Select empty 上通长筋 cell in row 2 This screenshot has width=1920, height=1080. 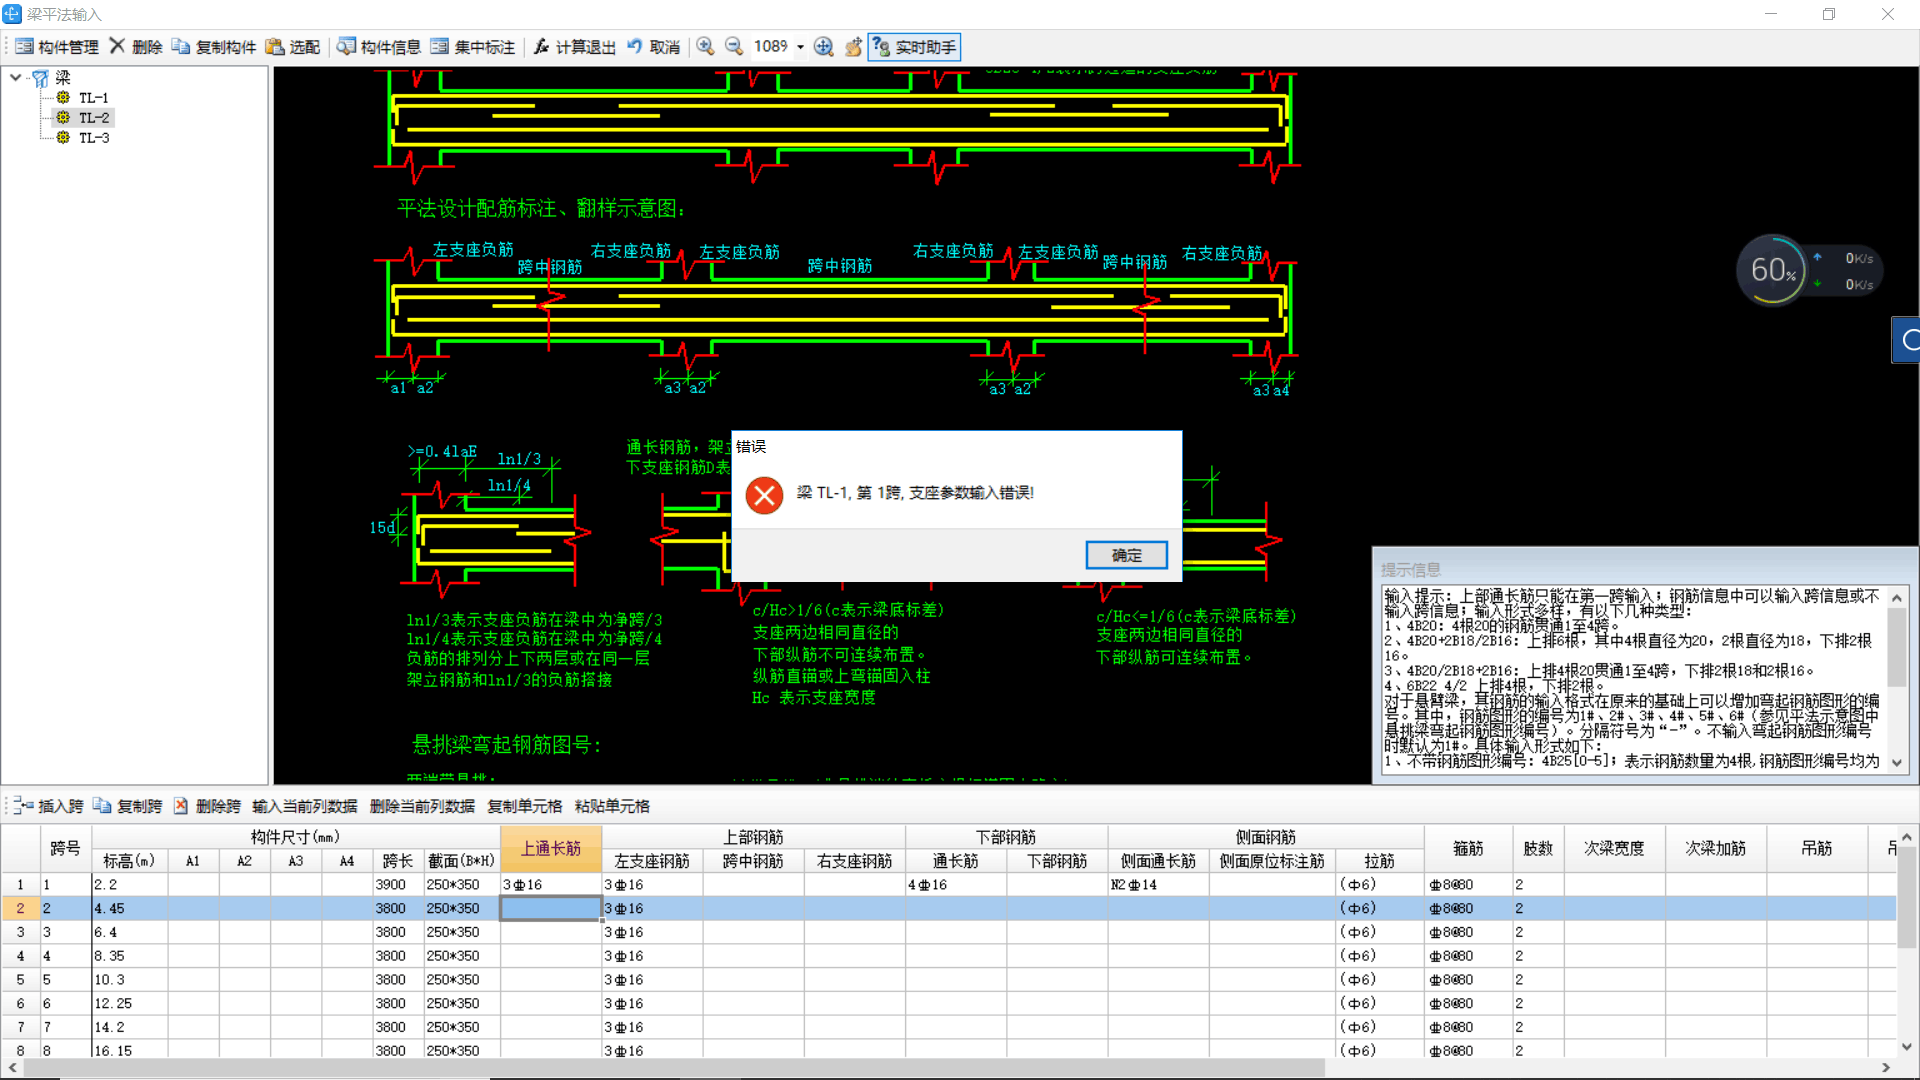[551, 908]
